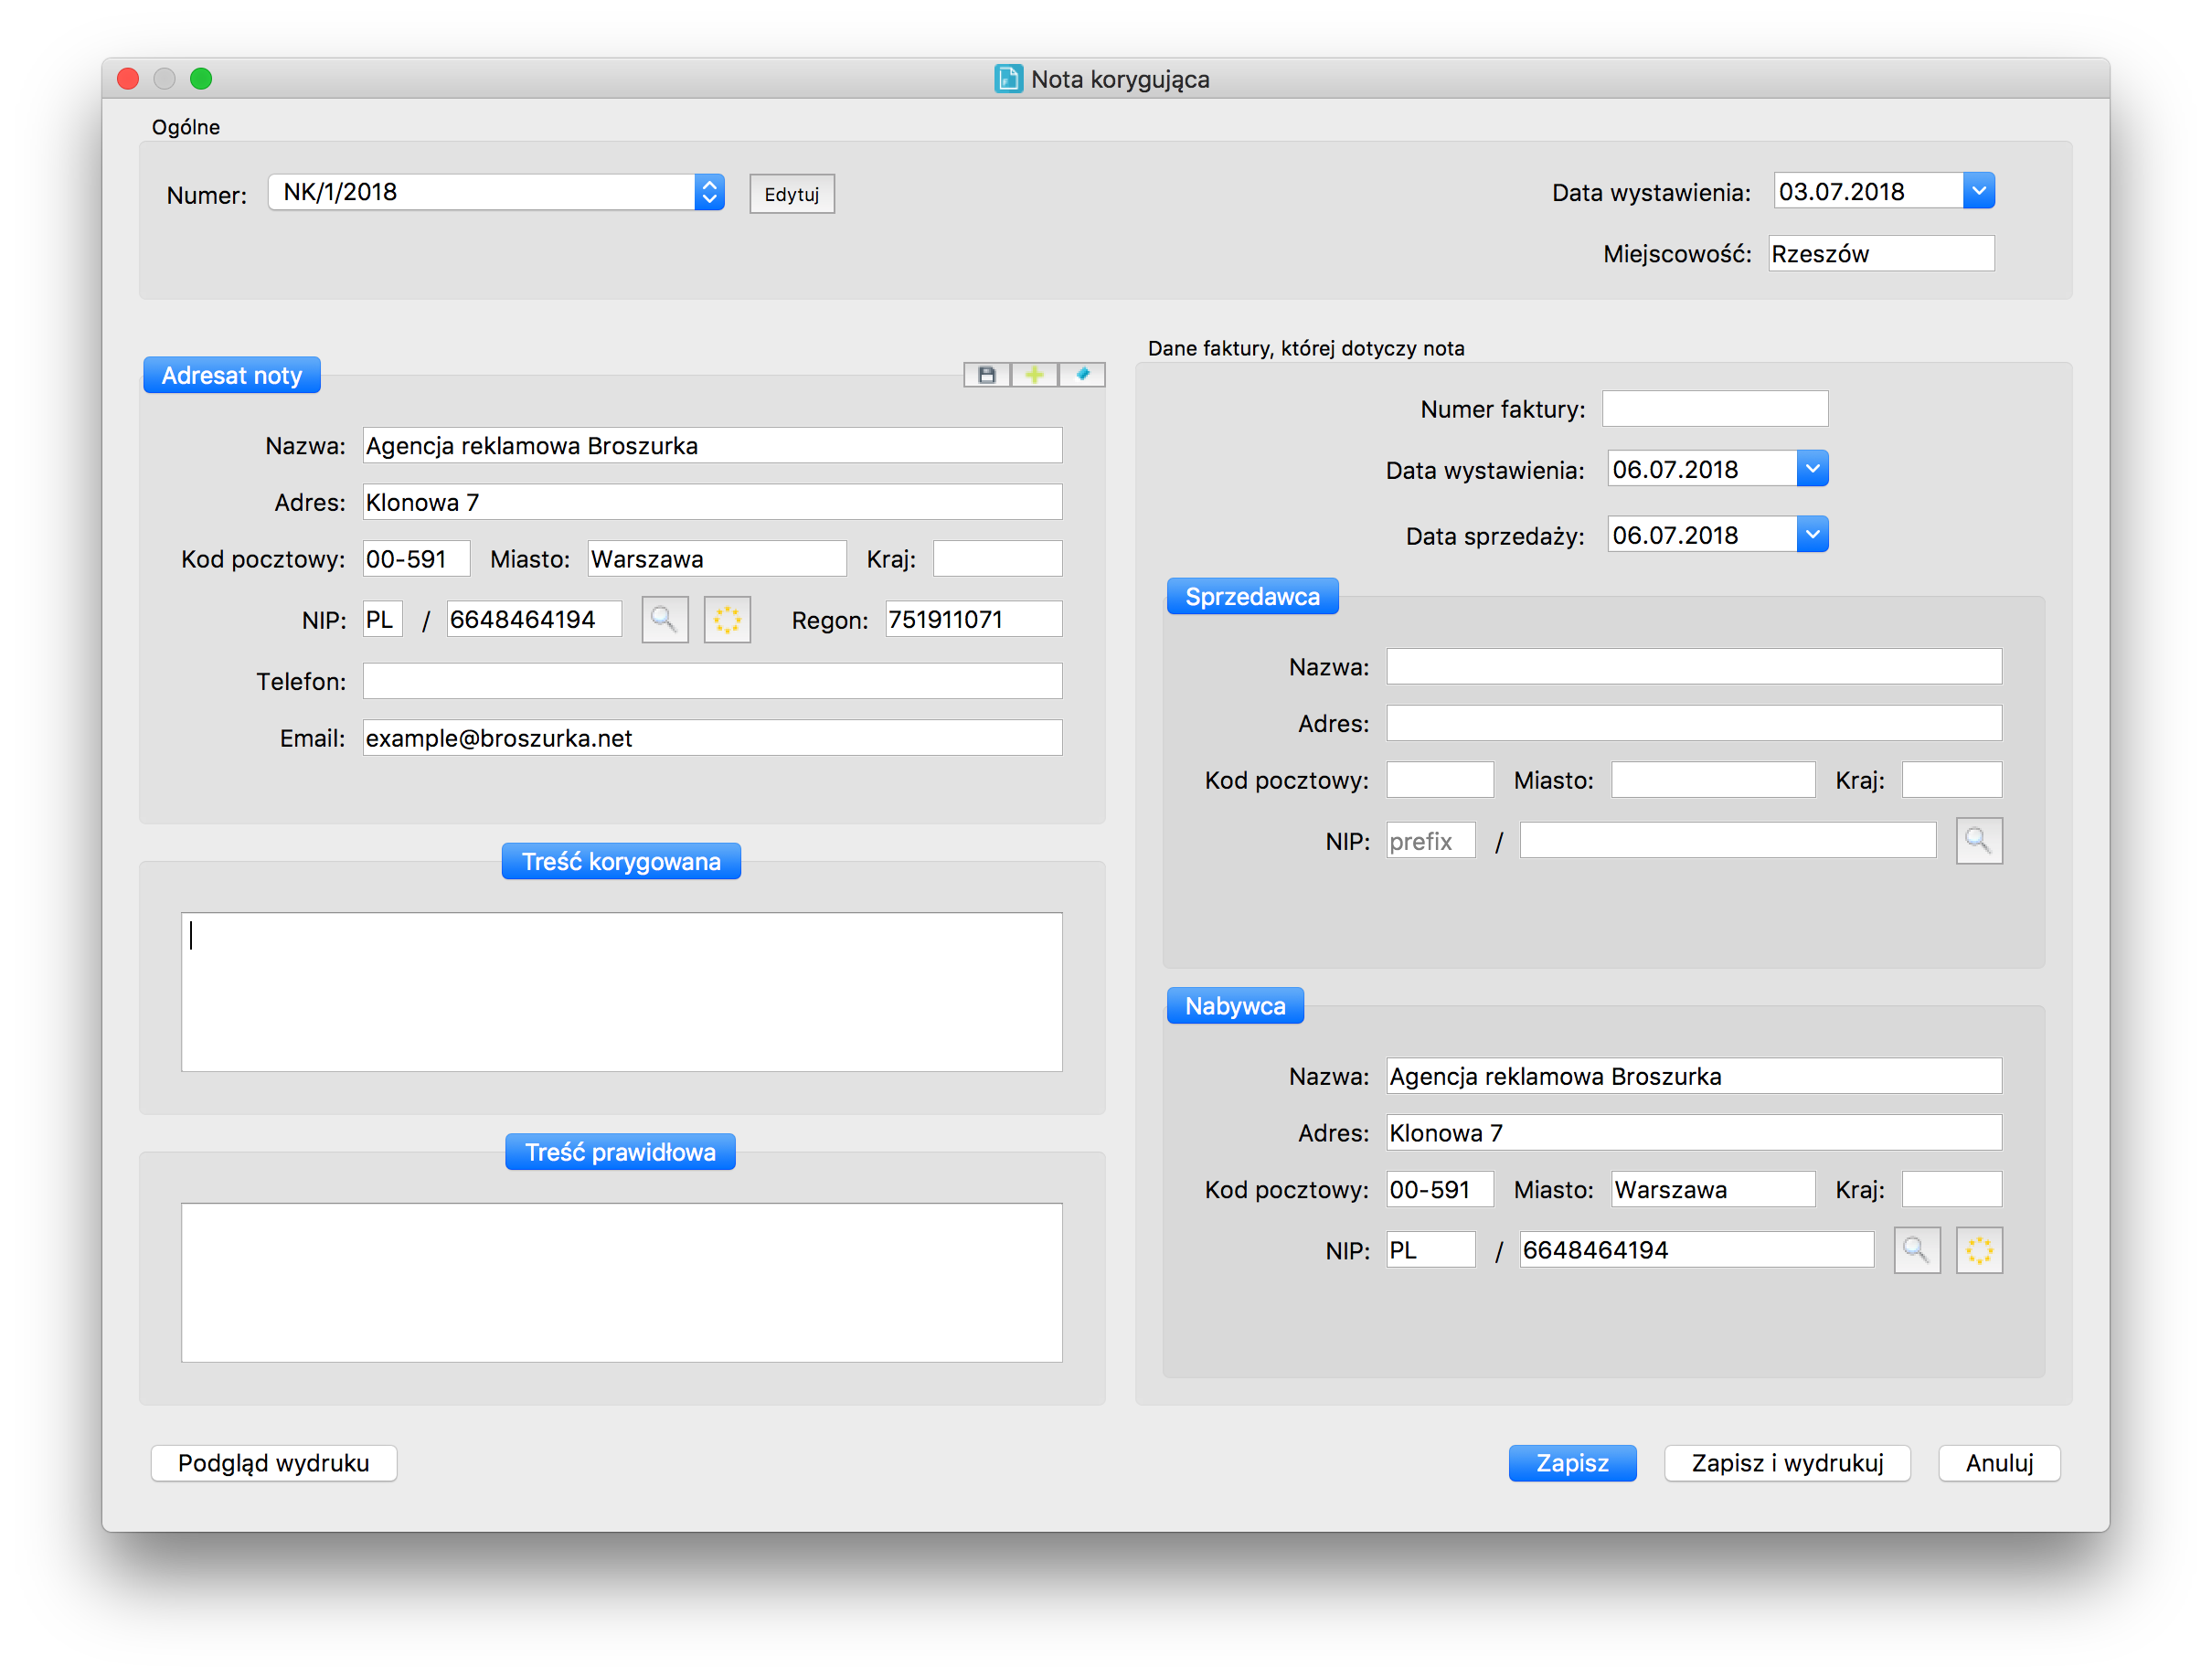
Task: Click the Nabywca Kod pocztowy field 00-591
Action: (x=1440, y=1190)
